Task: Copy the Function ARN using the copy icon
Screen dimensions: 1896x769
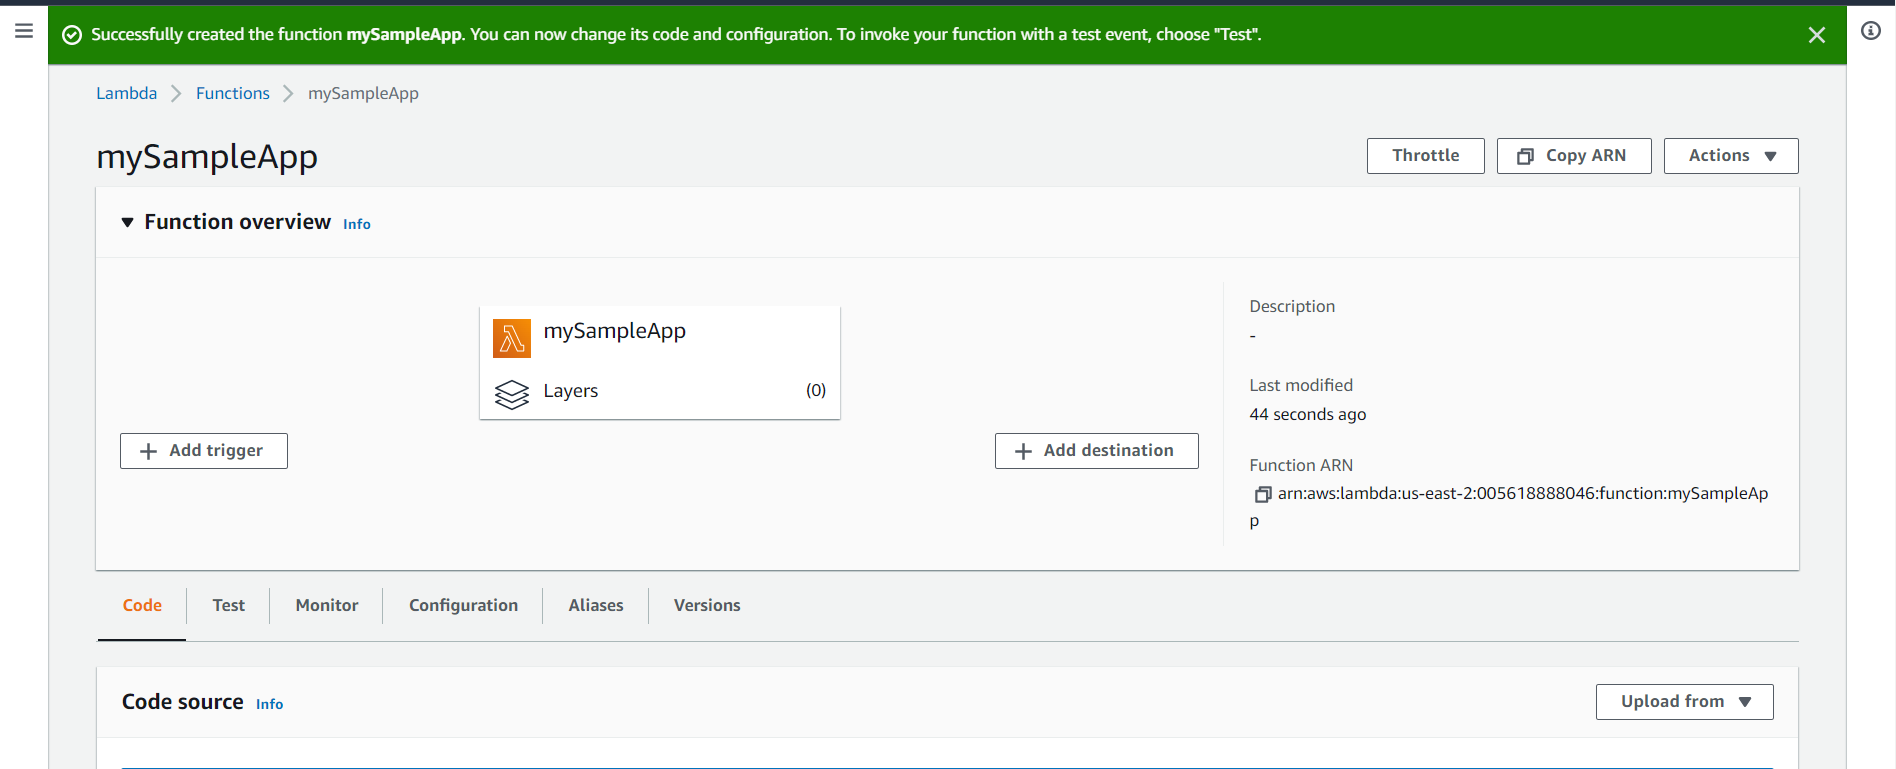Action: tap(1262, 494)
